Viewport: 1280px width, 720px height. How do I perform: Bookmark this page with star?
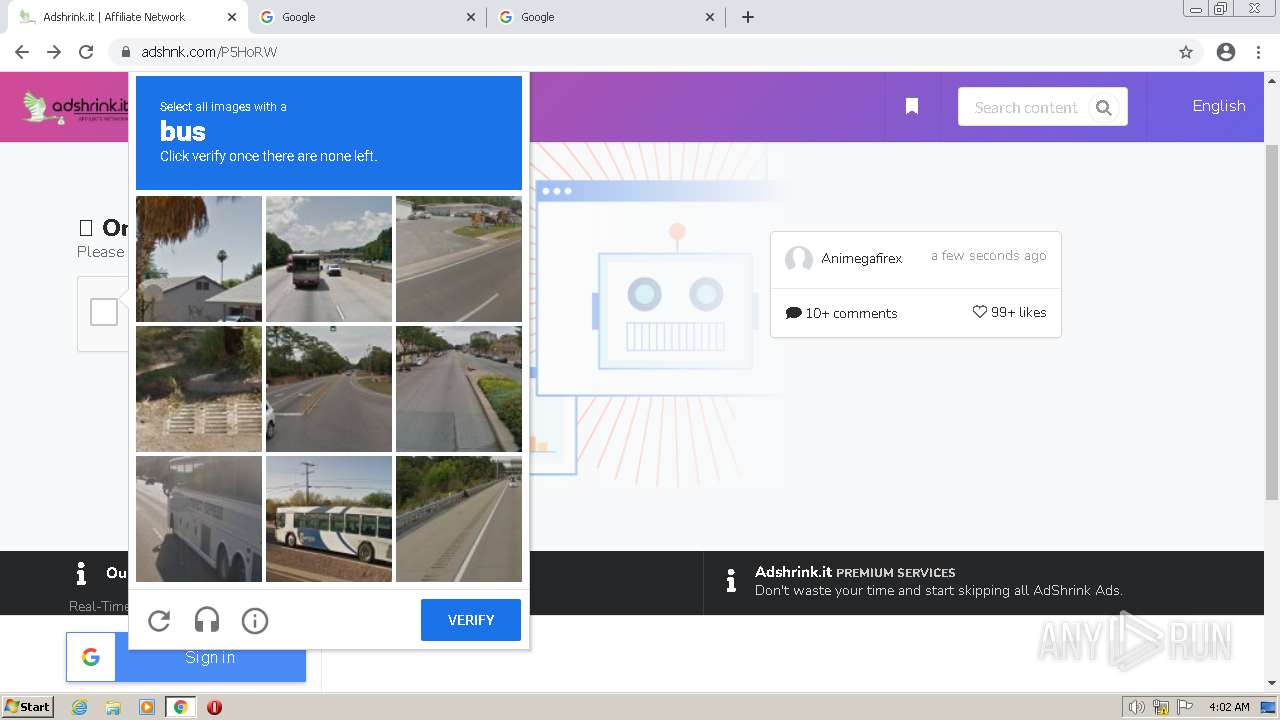[x=1186, y=52]
